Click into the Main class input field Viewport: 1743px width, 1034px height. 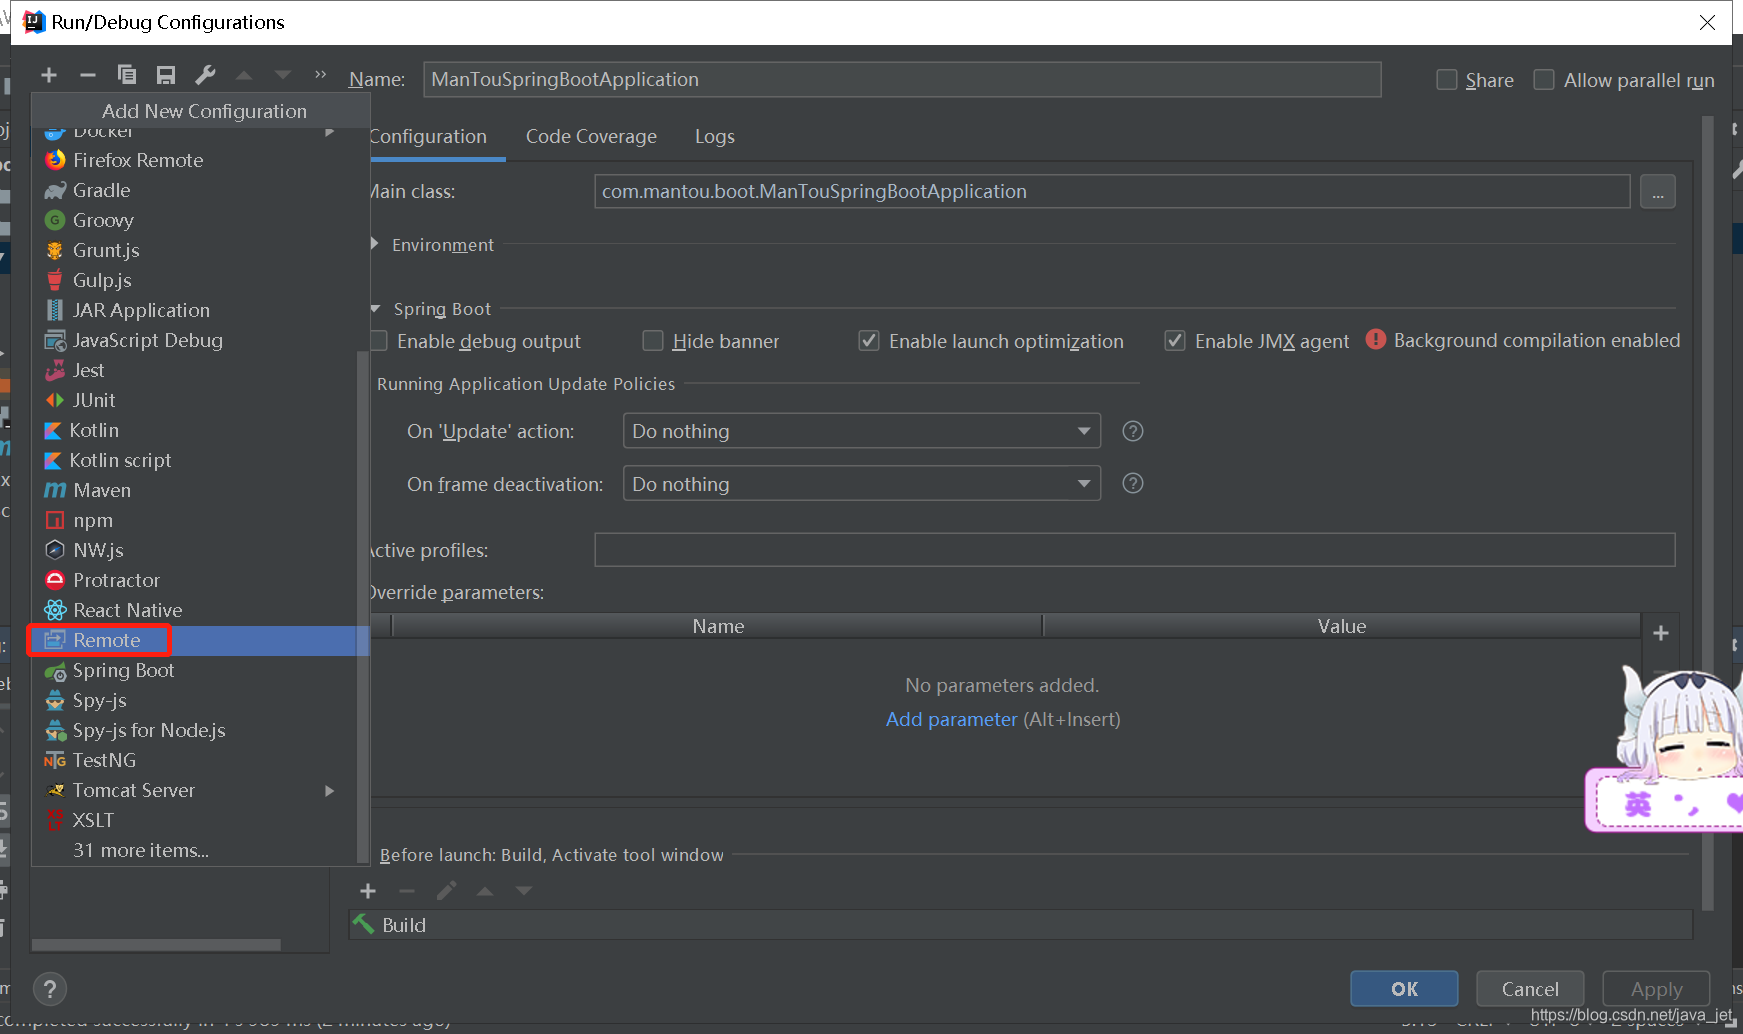pyautogui.click(x=1112, y=192)
